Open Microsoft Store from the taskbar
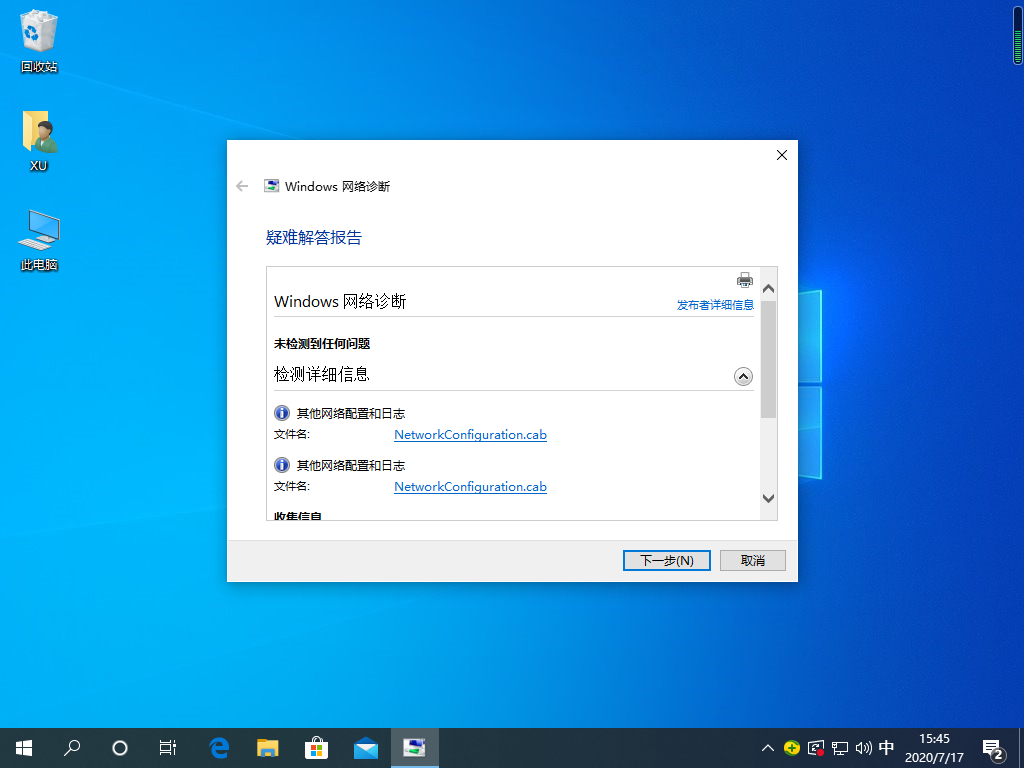 (316, 748)
